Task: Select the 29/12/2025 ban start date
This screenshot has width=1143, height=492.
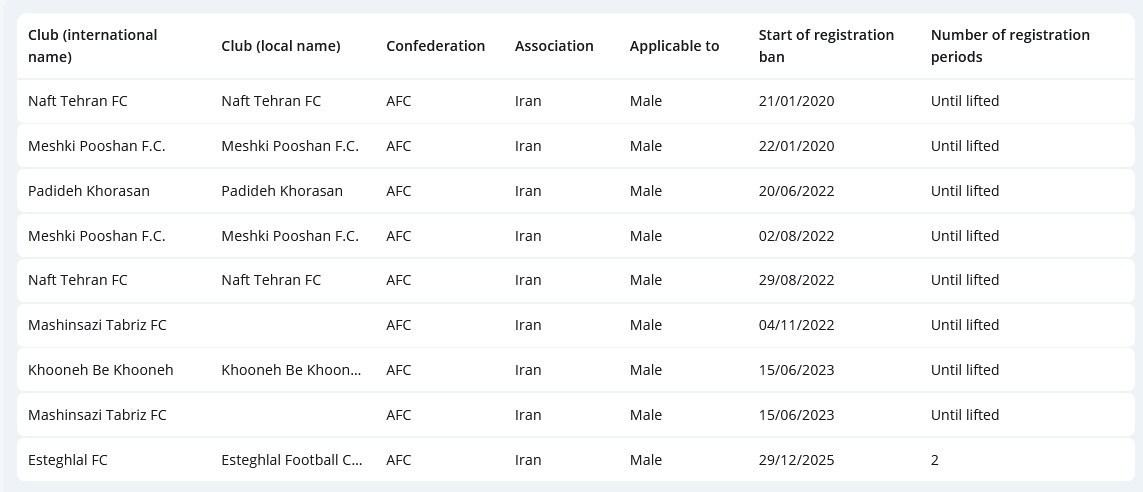Action: pos(796,460)
